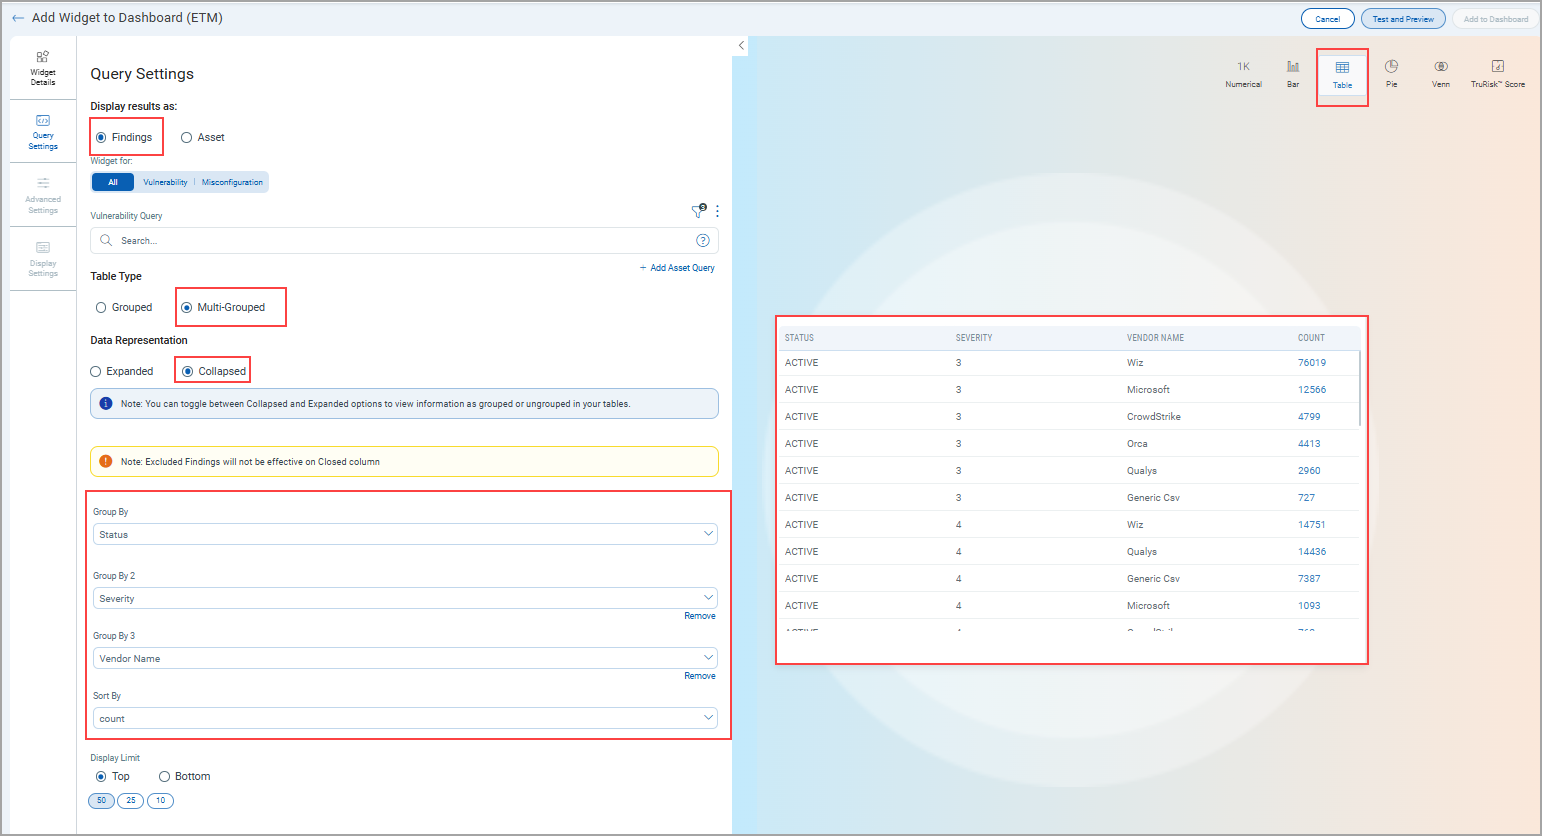Go to the Widget Details section

42,66
